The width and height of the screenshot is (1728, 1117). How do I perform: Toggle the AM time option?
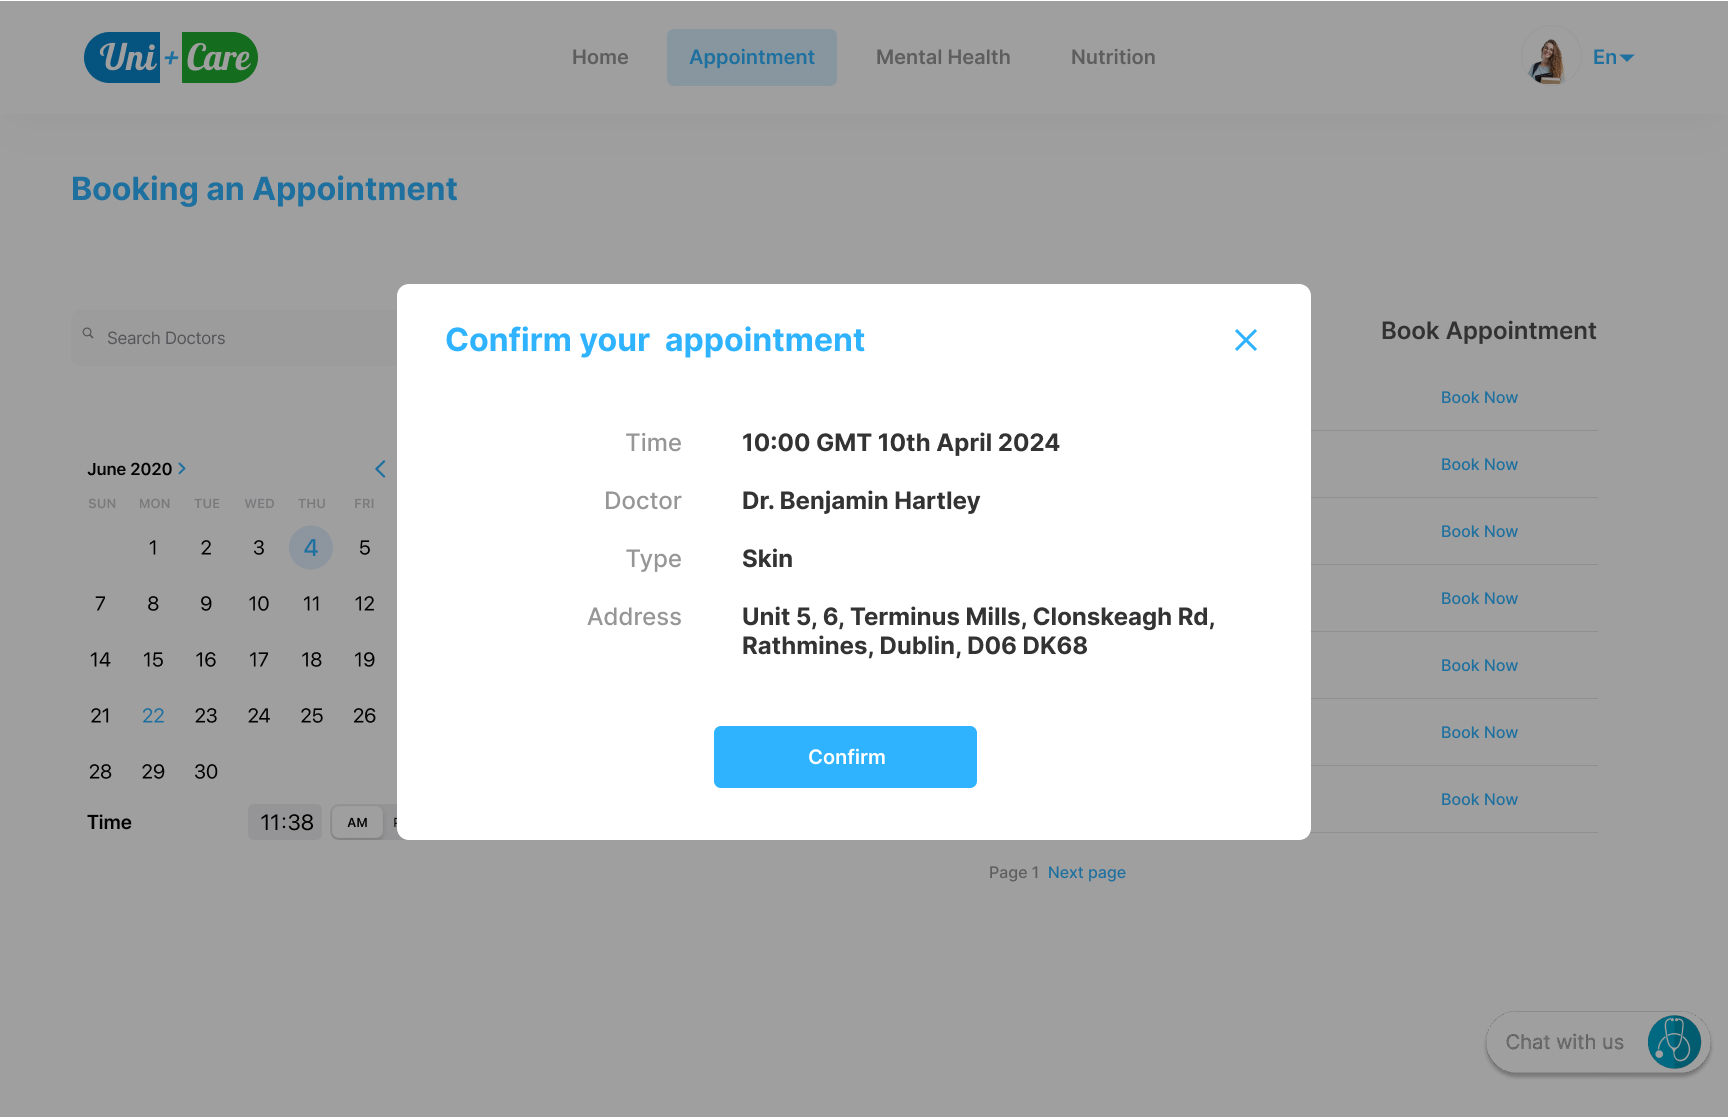[x=358, y=822]
